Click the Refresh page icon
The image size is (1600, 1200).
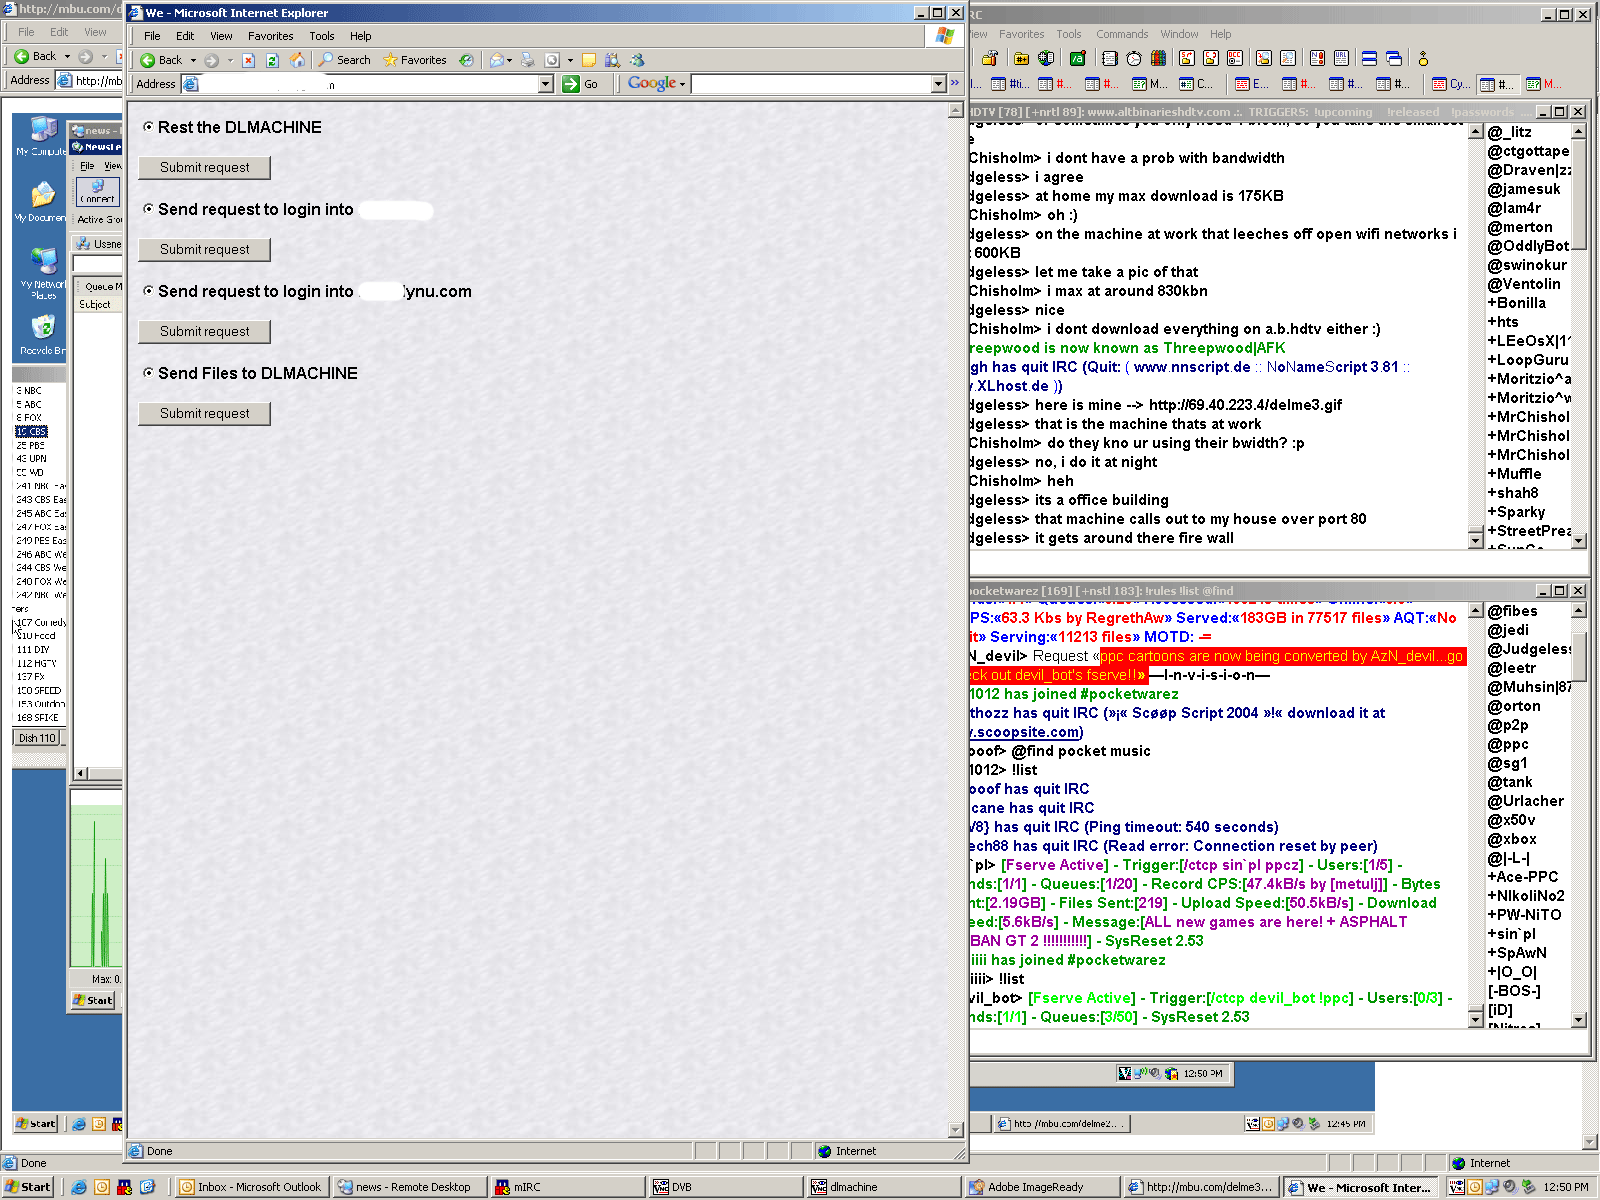[x=272, y=60]
